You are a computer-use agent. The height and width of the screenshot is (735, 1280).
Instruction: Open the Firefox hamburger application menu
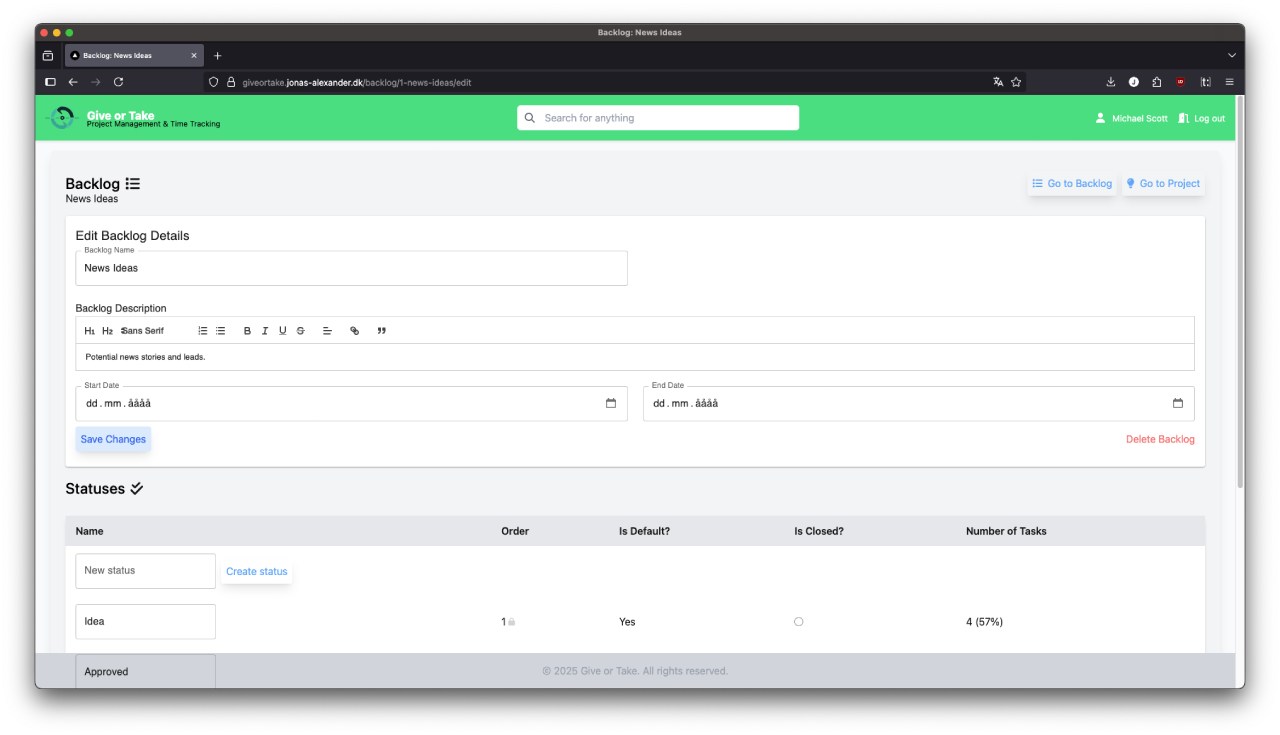[1229, 82]
